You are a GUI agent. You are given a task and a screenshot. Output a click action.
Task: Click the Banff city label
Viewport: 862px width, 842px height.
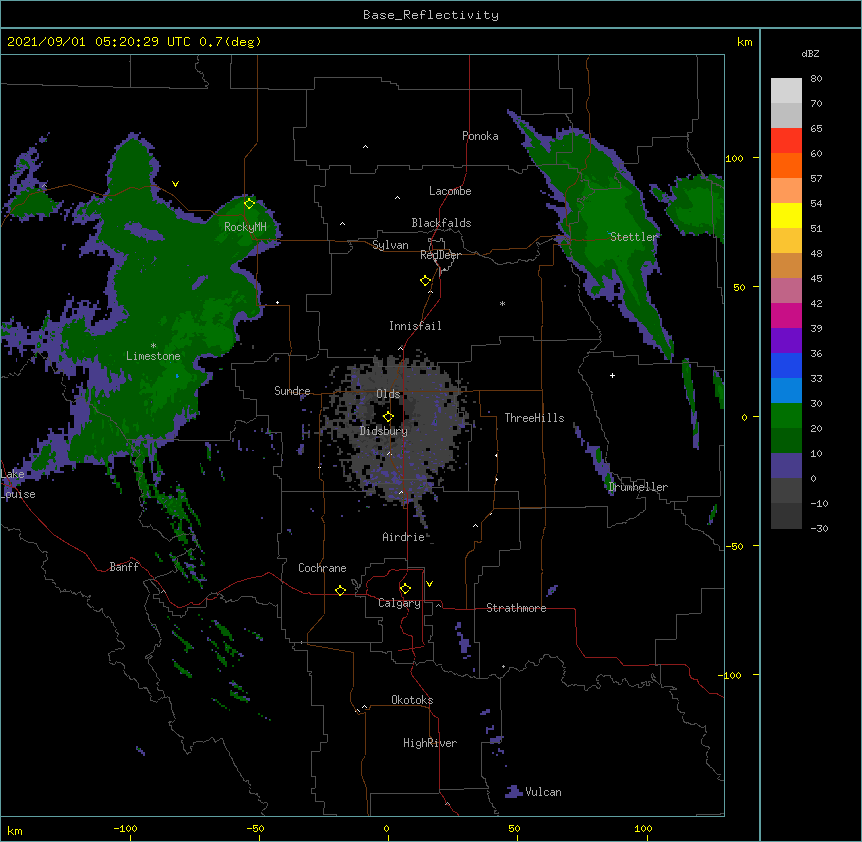pos(124,567)
